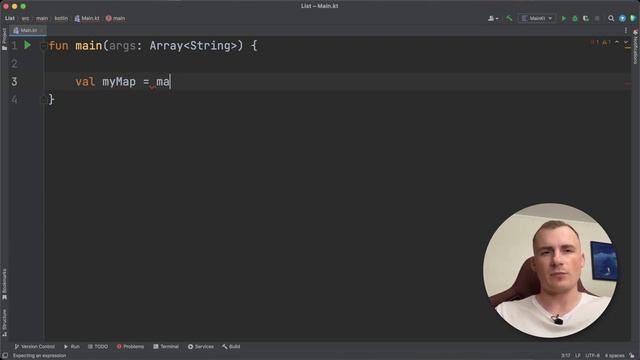Viewport: 640px width, 360px height.
Task: Click the List project breadcrumb
Action: pos(10,18)
